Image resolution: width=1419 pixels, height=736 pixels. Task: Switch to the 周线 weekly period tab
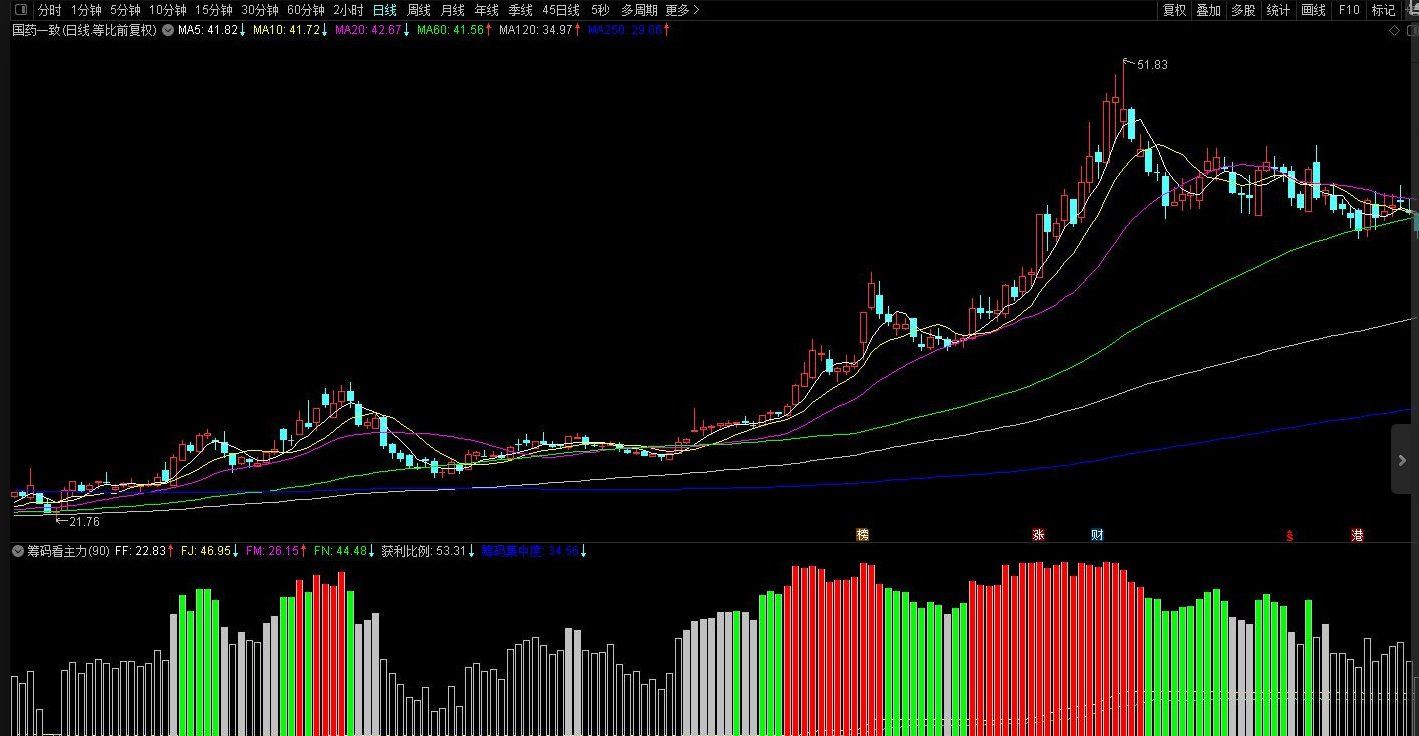click(x=418, y=10)
